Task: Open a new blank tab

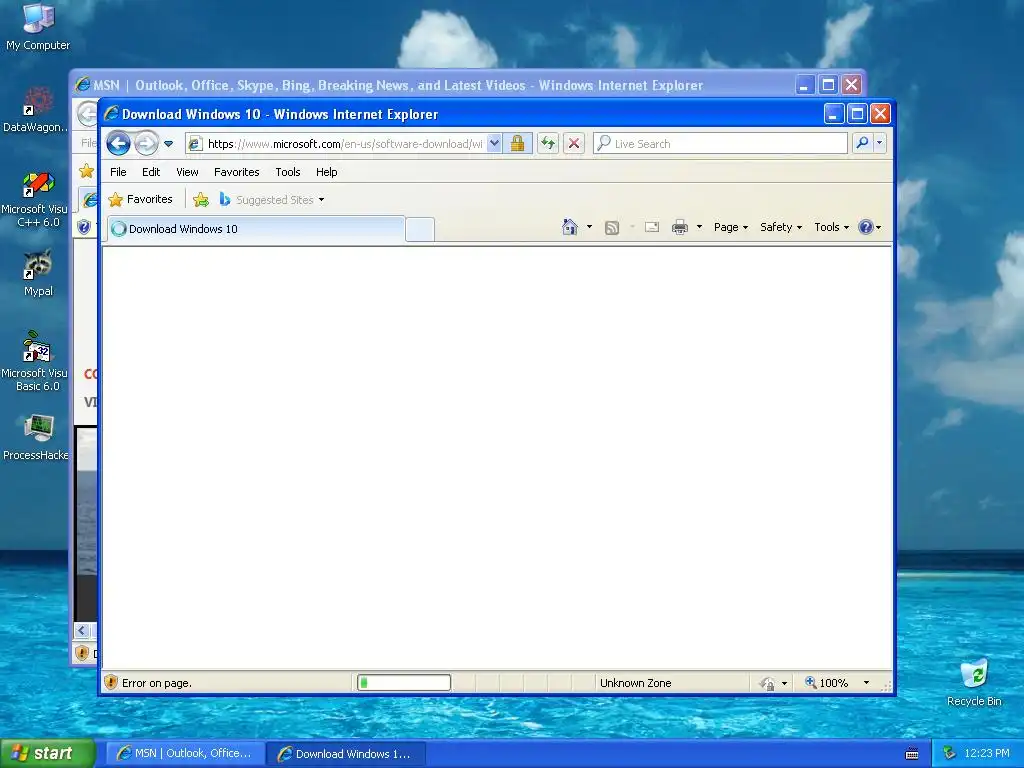Action: tap(419, 229)
